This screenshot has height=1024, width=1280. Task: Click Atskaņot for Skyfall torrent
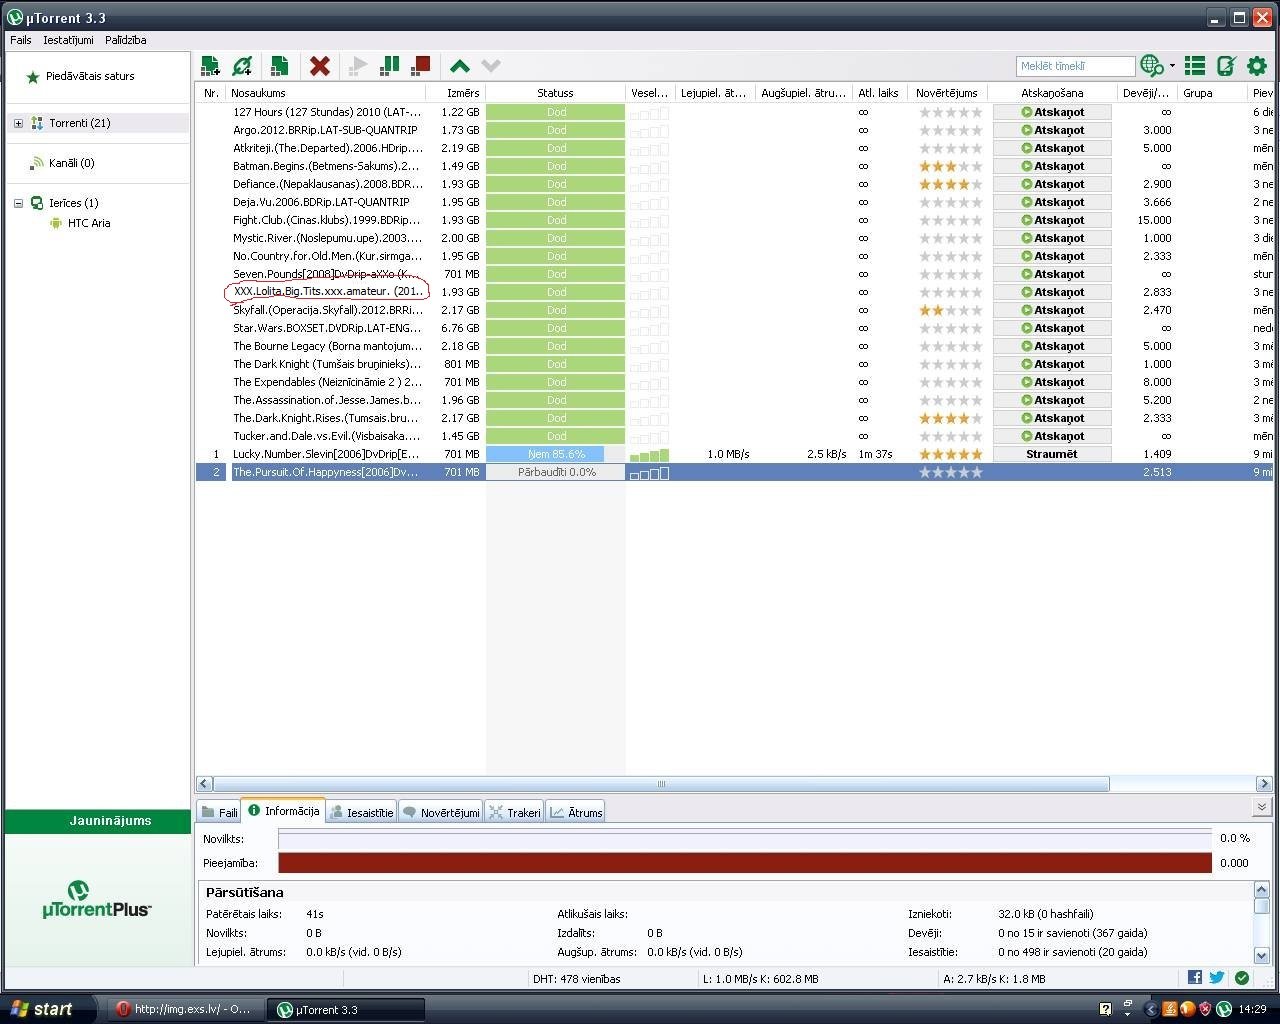pyautogui.click(x=1052, y=310)
